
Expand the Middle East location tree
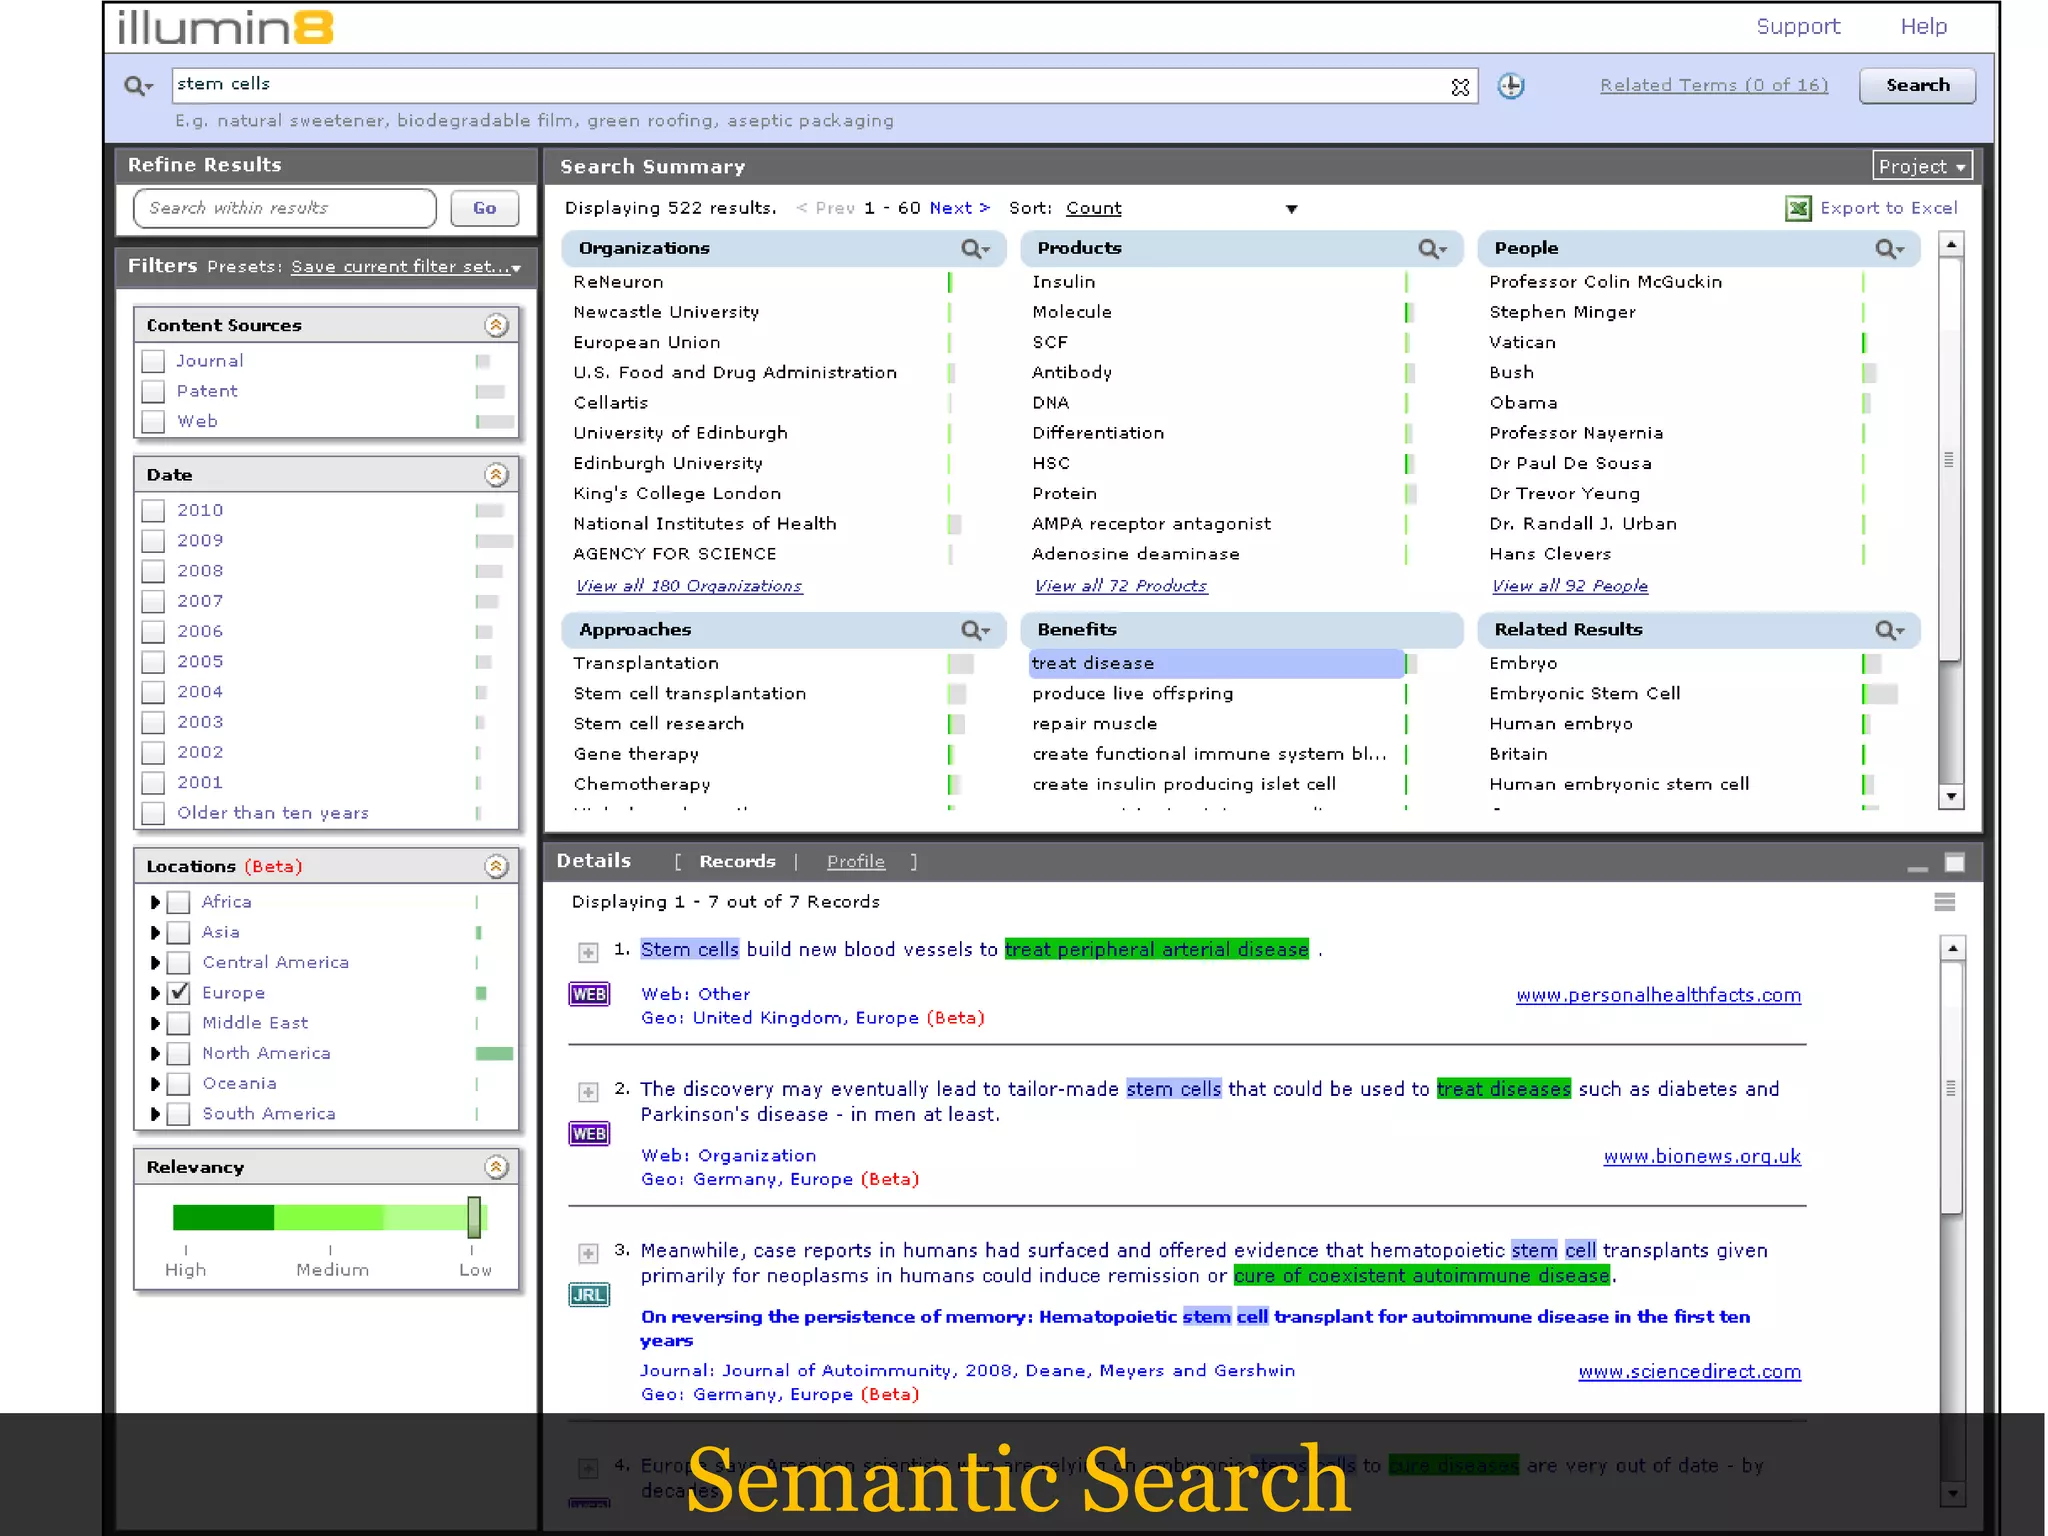click(155, 1023)
